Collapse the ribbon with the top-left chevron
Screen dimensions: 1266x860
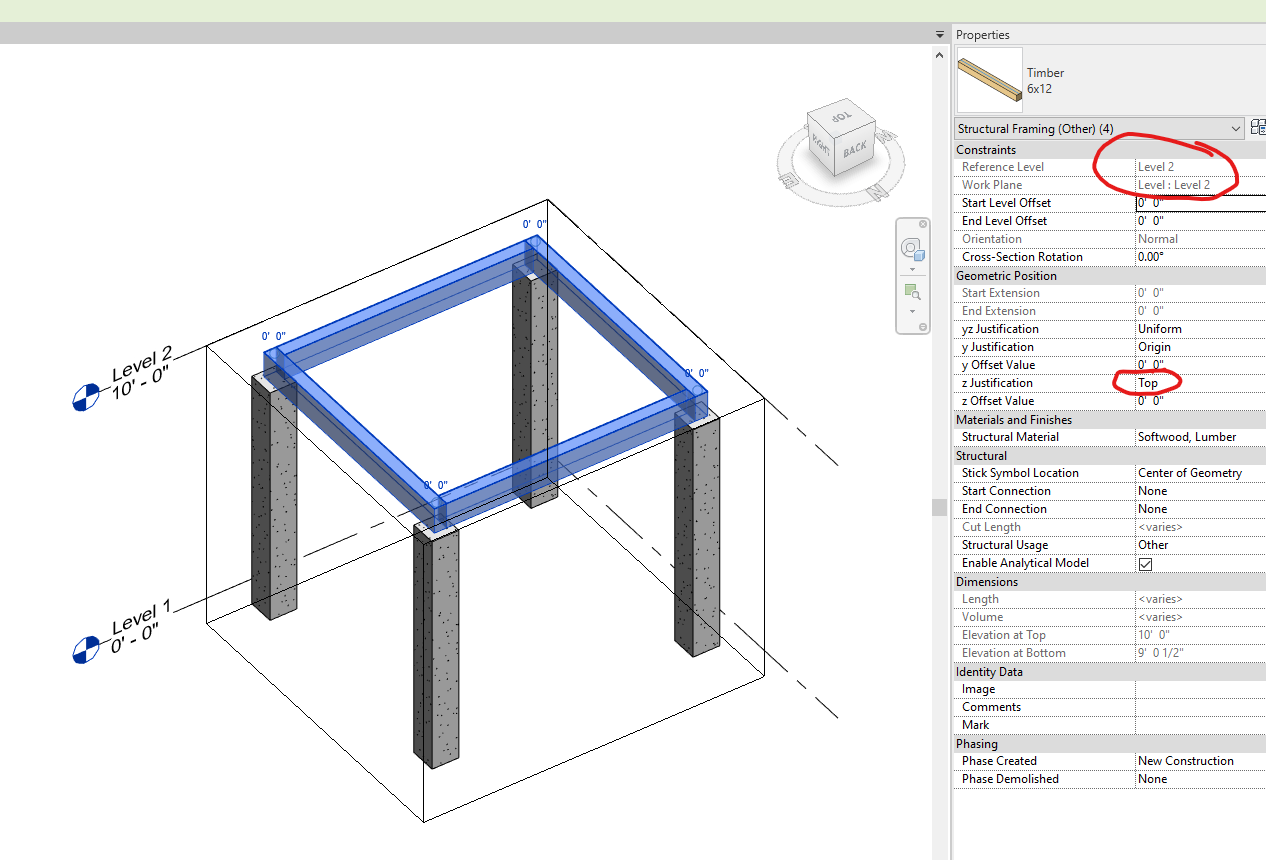(x=940, y=33)
